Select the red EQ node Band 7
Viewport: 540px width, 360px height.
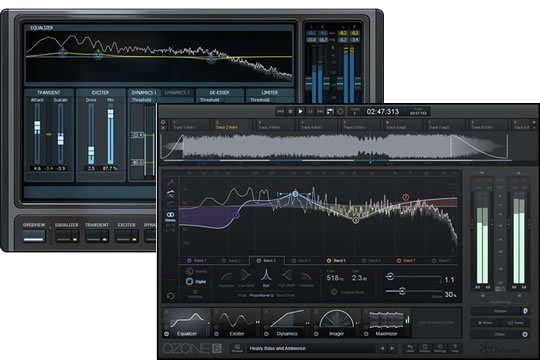pos(406,197)
